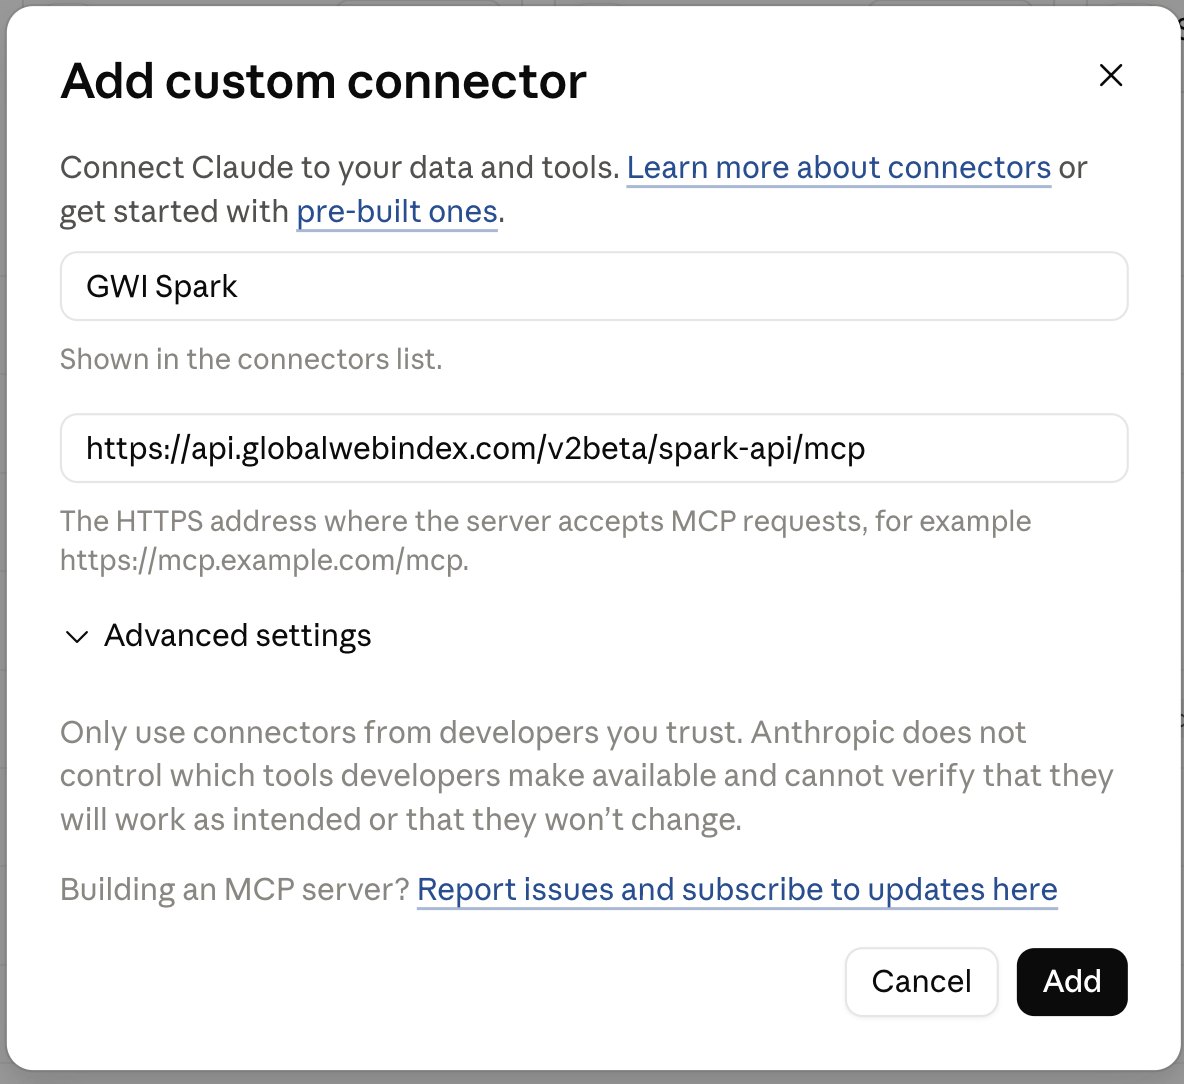Click the chevron icon beside Advanced settings
1184x1084 pixels.
click(x=77, y=636)
